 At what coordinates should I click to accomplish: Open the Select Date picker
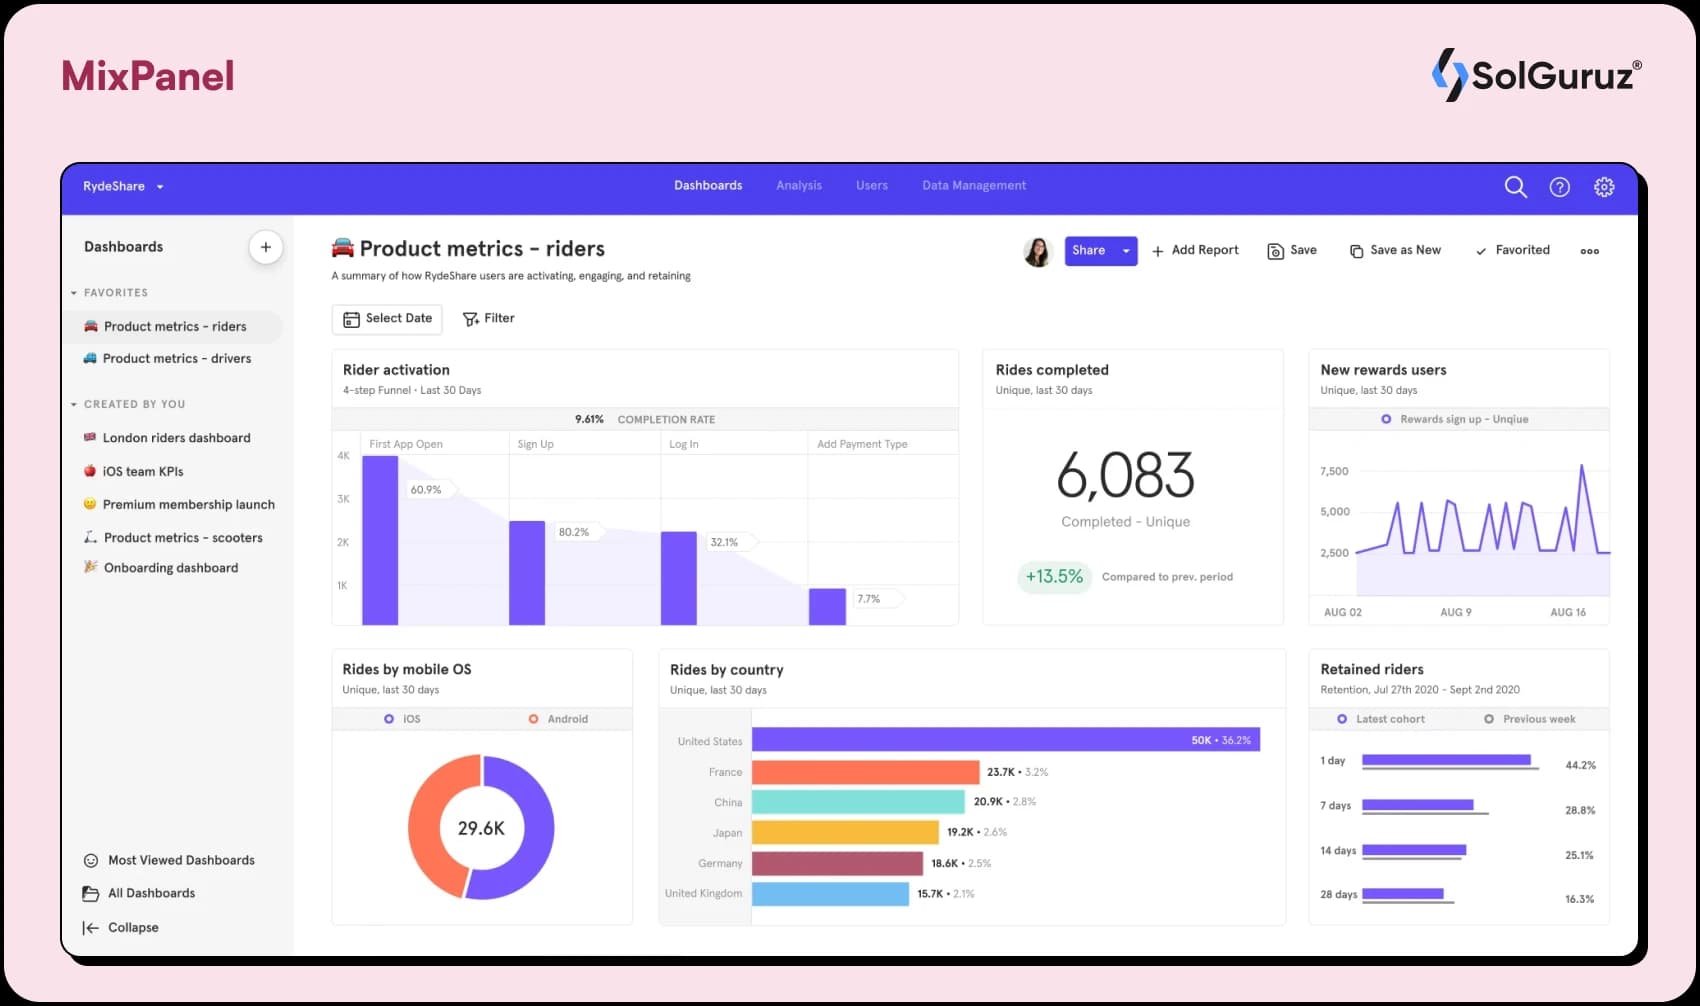pyautogui.click(x=387, y=319)
